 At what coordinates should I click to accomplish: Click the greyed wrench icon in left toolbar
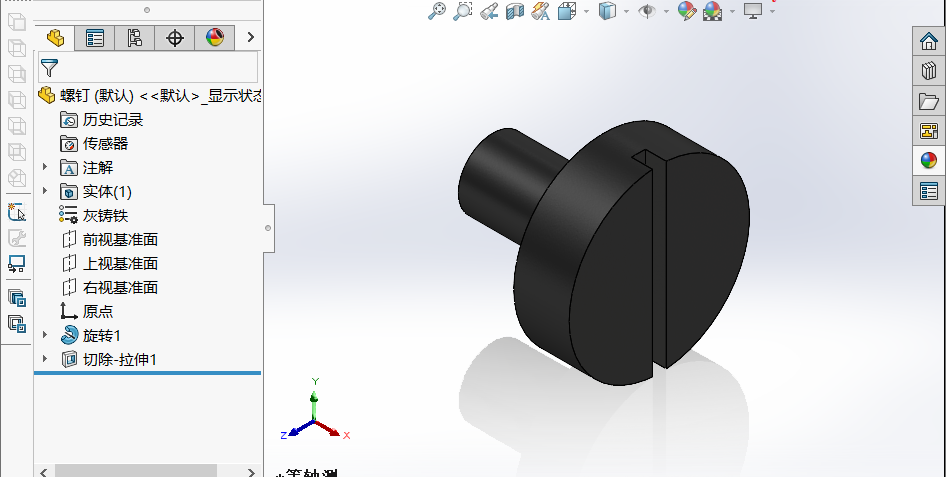click(16, 238)
